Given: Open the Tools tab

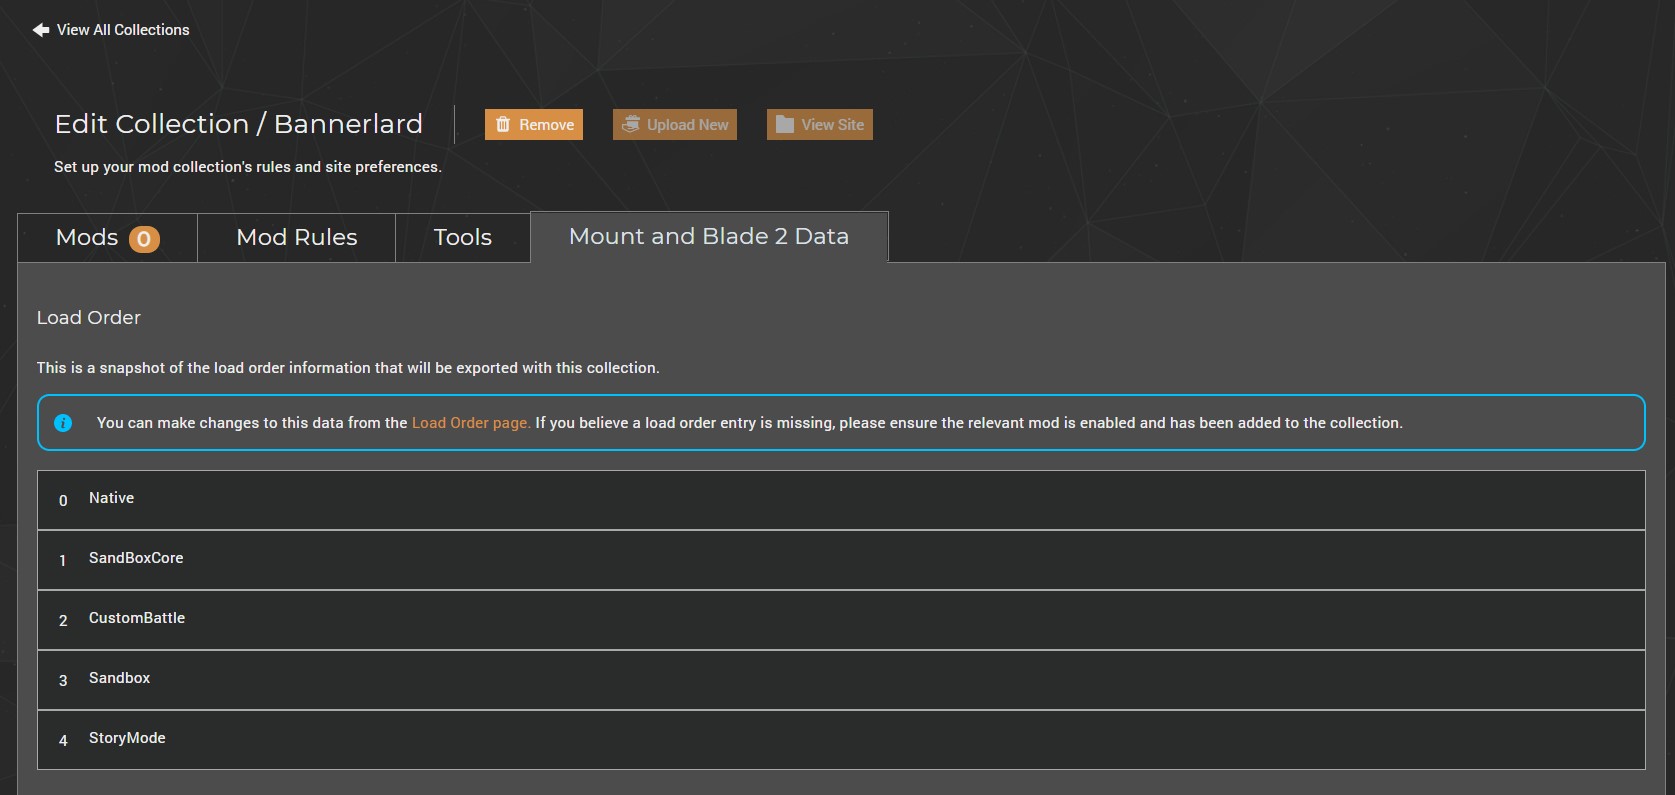Looking at the screenshot, I should [463, 238].
